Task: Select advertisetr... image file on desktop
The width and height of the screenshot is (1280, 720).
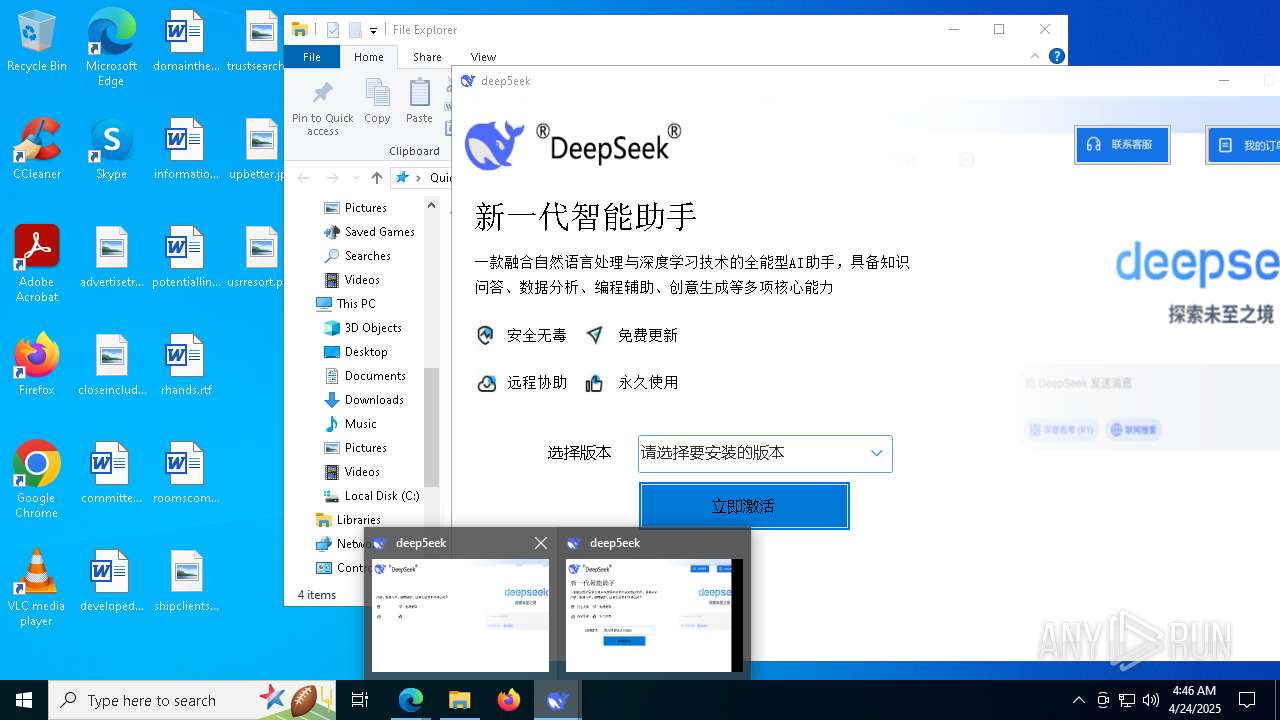Action: click(112, 257)
